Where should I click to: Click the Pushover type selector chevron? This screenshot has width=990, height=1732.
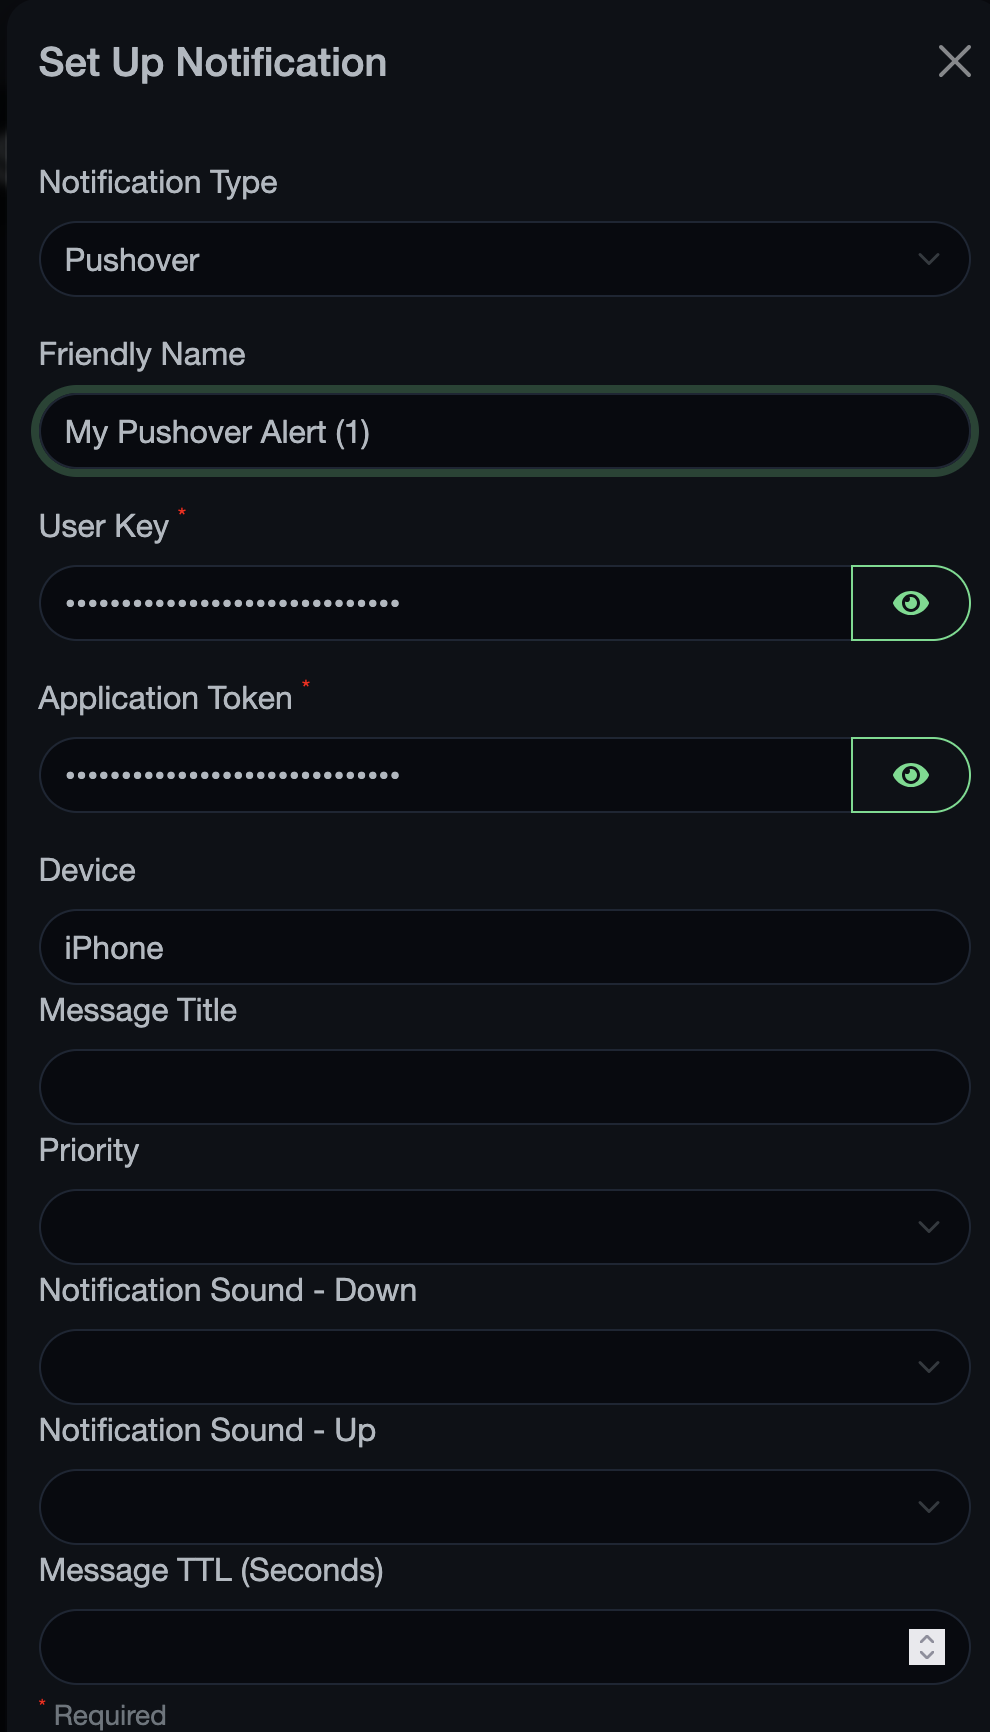click(x=928, y=259)
